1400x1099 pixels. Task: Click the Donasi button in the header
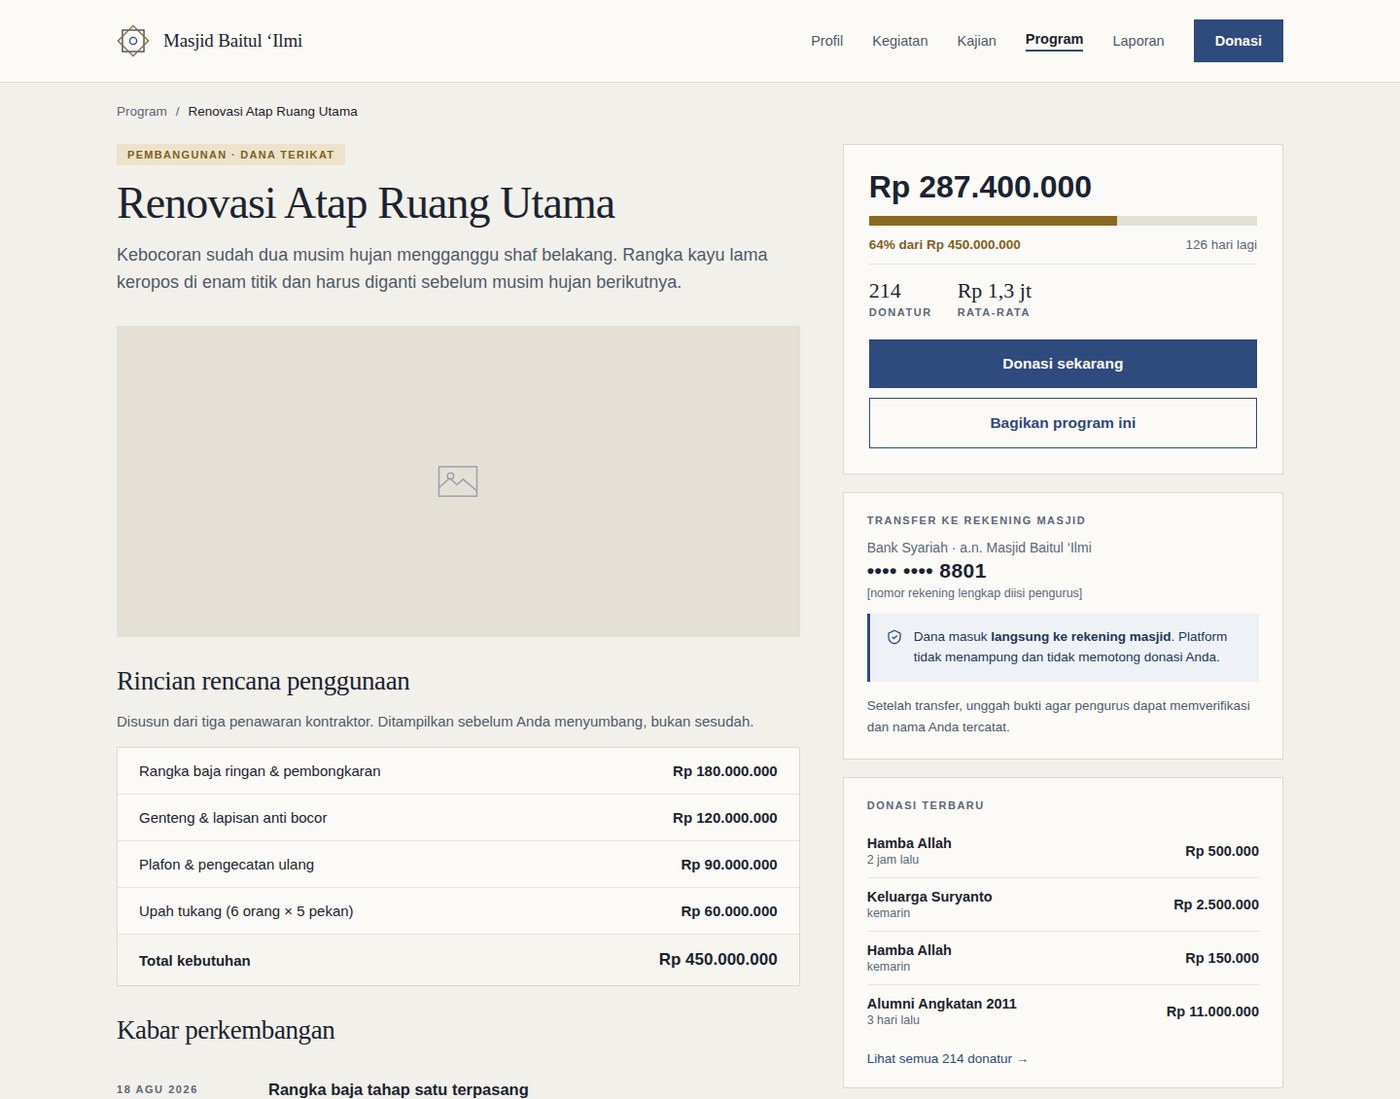click(1238, 41)
